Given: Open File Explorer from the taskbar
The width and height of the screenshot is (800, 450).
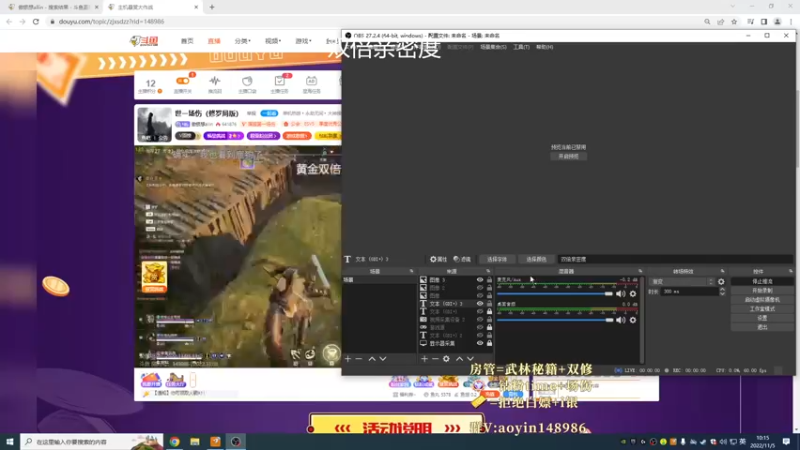Looking at the screenshot, I should point(195,442).
